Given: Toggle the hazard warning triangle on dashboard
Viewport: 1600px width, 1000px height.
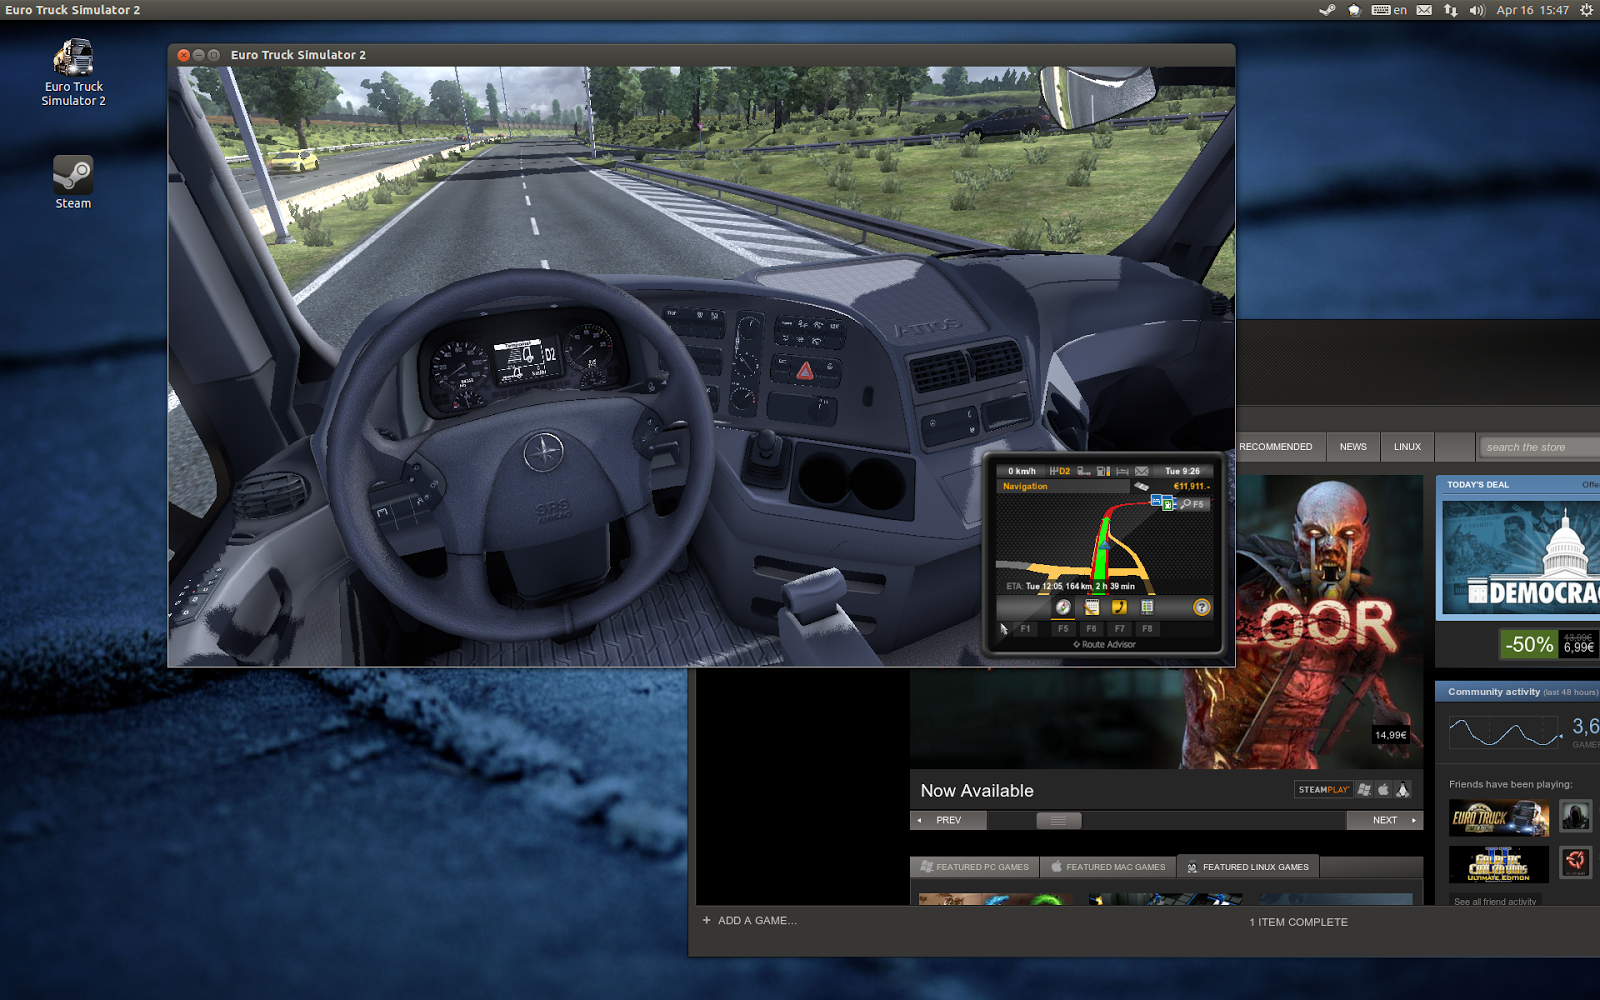Looking at the screenshot, I should coord(805,371).
